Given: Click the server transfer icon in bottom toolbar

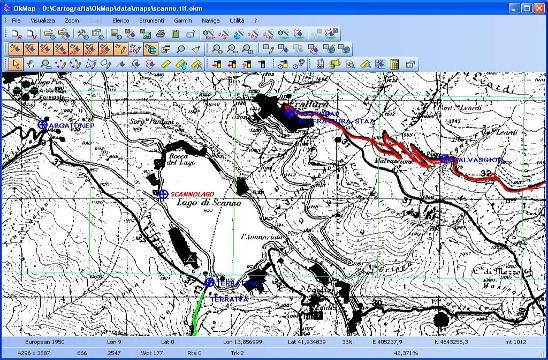Looking at the screenshot, I should click(x=320, y=64).
